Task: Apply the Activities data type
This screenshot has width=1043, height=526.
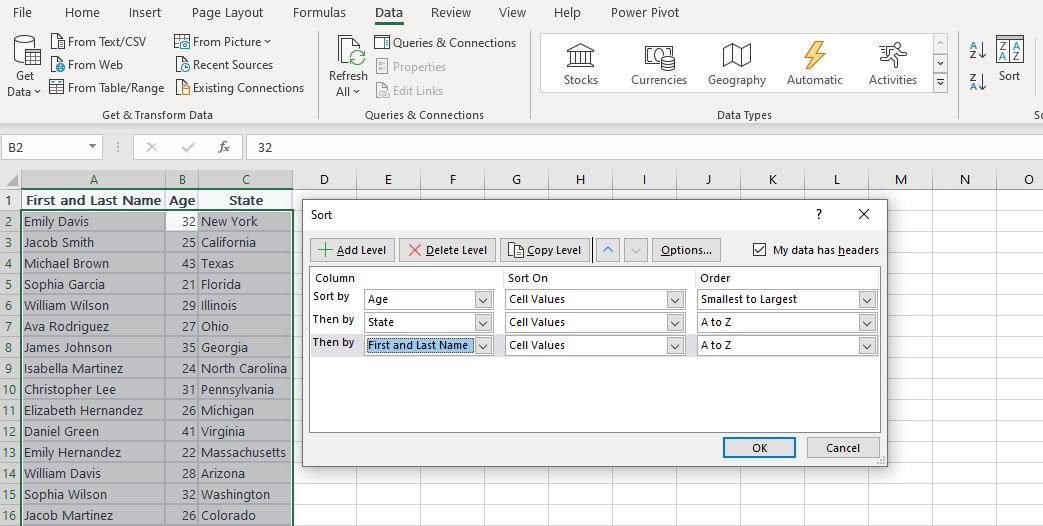Action: pyautogui.click(x=893, y=65)
